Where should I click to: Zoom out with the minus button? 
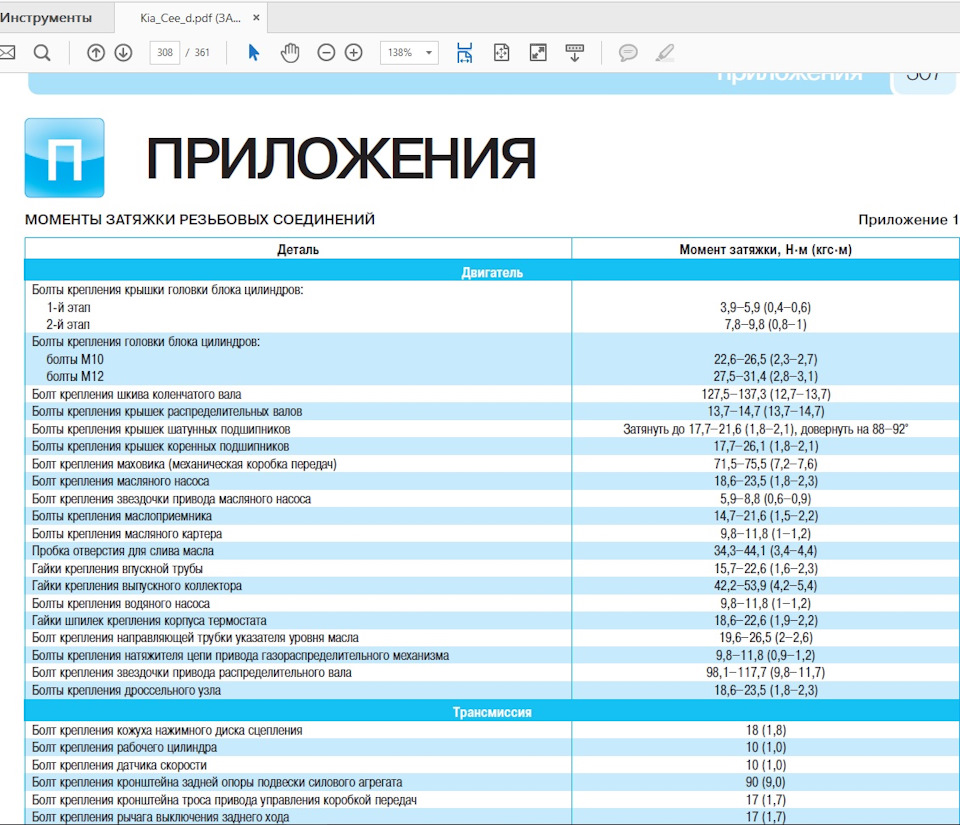[x=326, y=53]
